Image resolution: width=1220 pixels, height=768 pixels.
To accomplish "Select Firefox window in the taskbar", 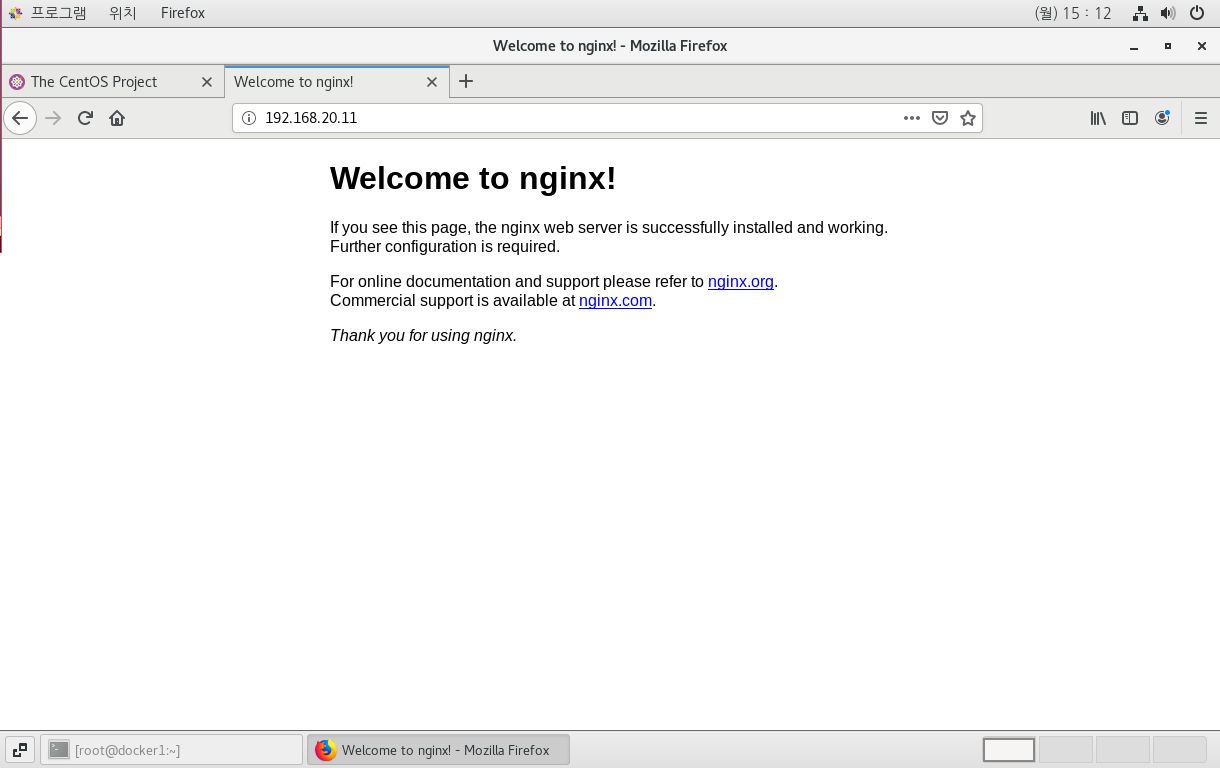I will click(438, 750).
